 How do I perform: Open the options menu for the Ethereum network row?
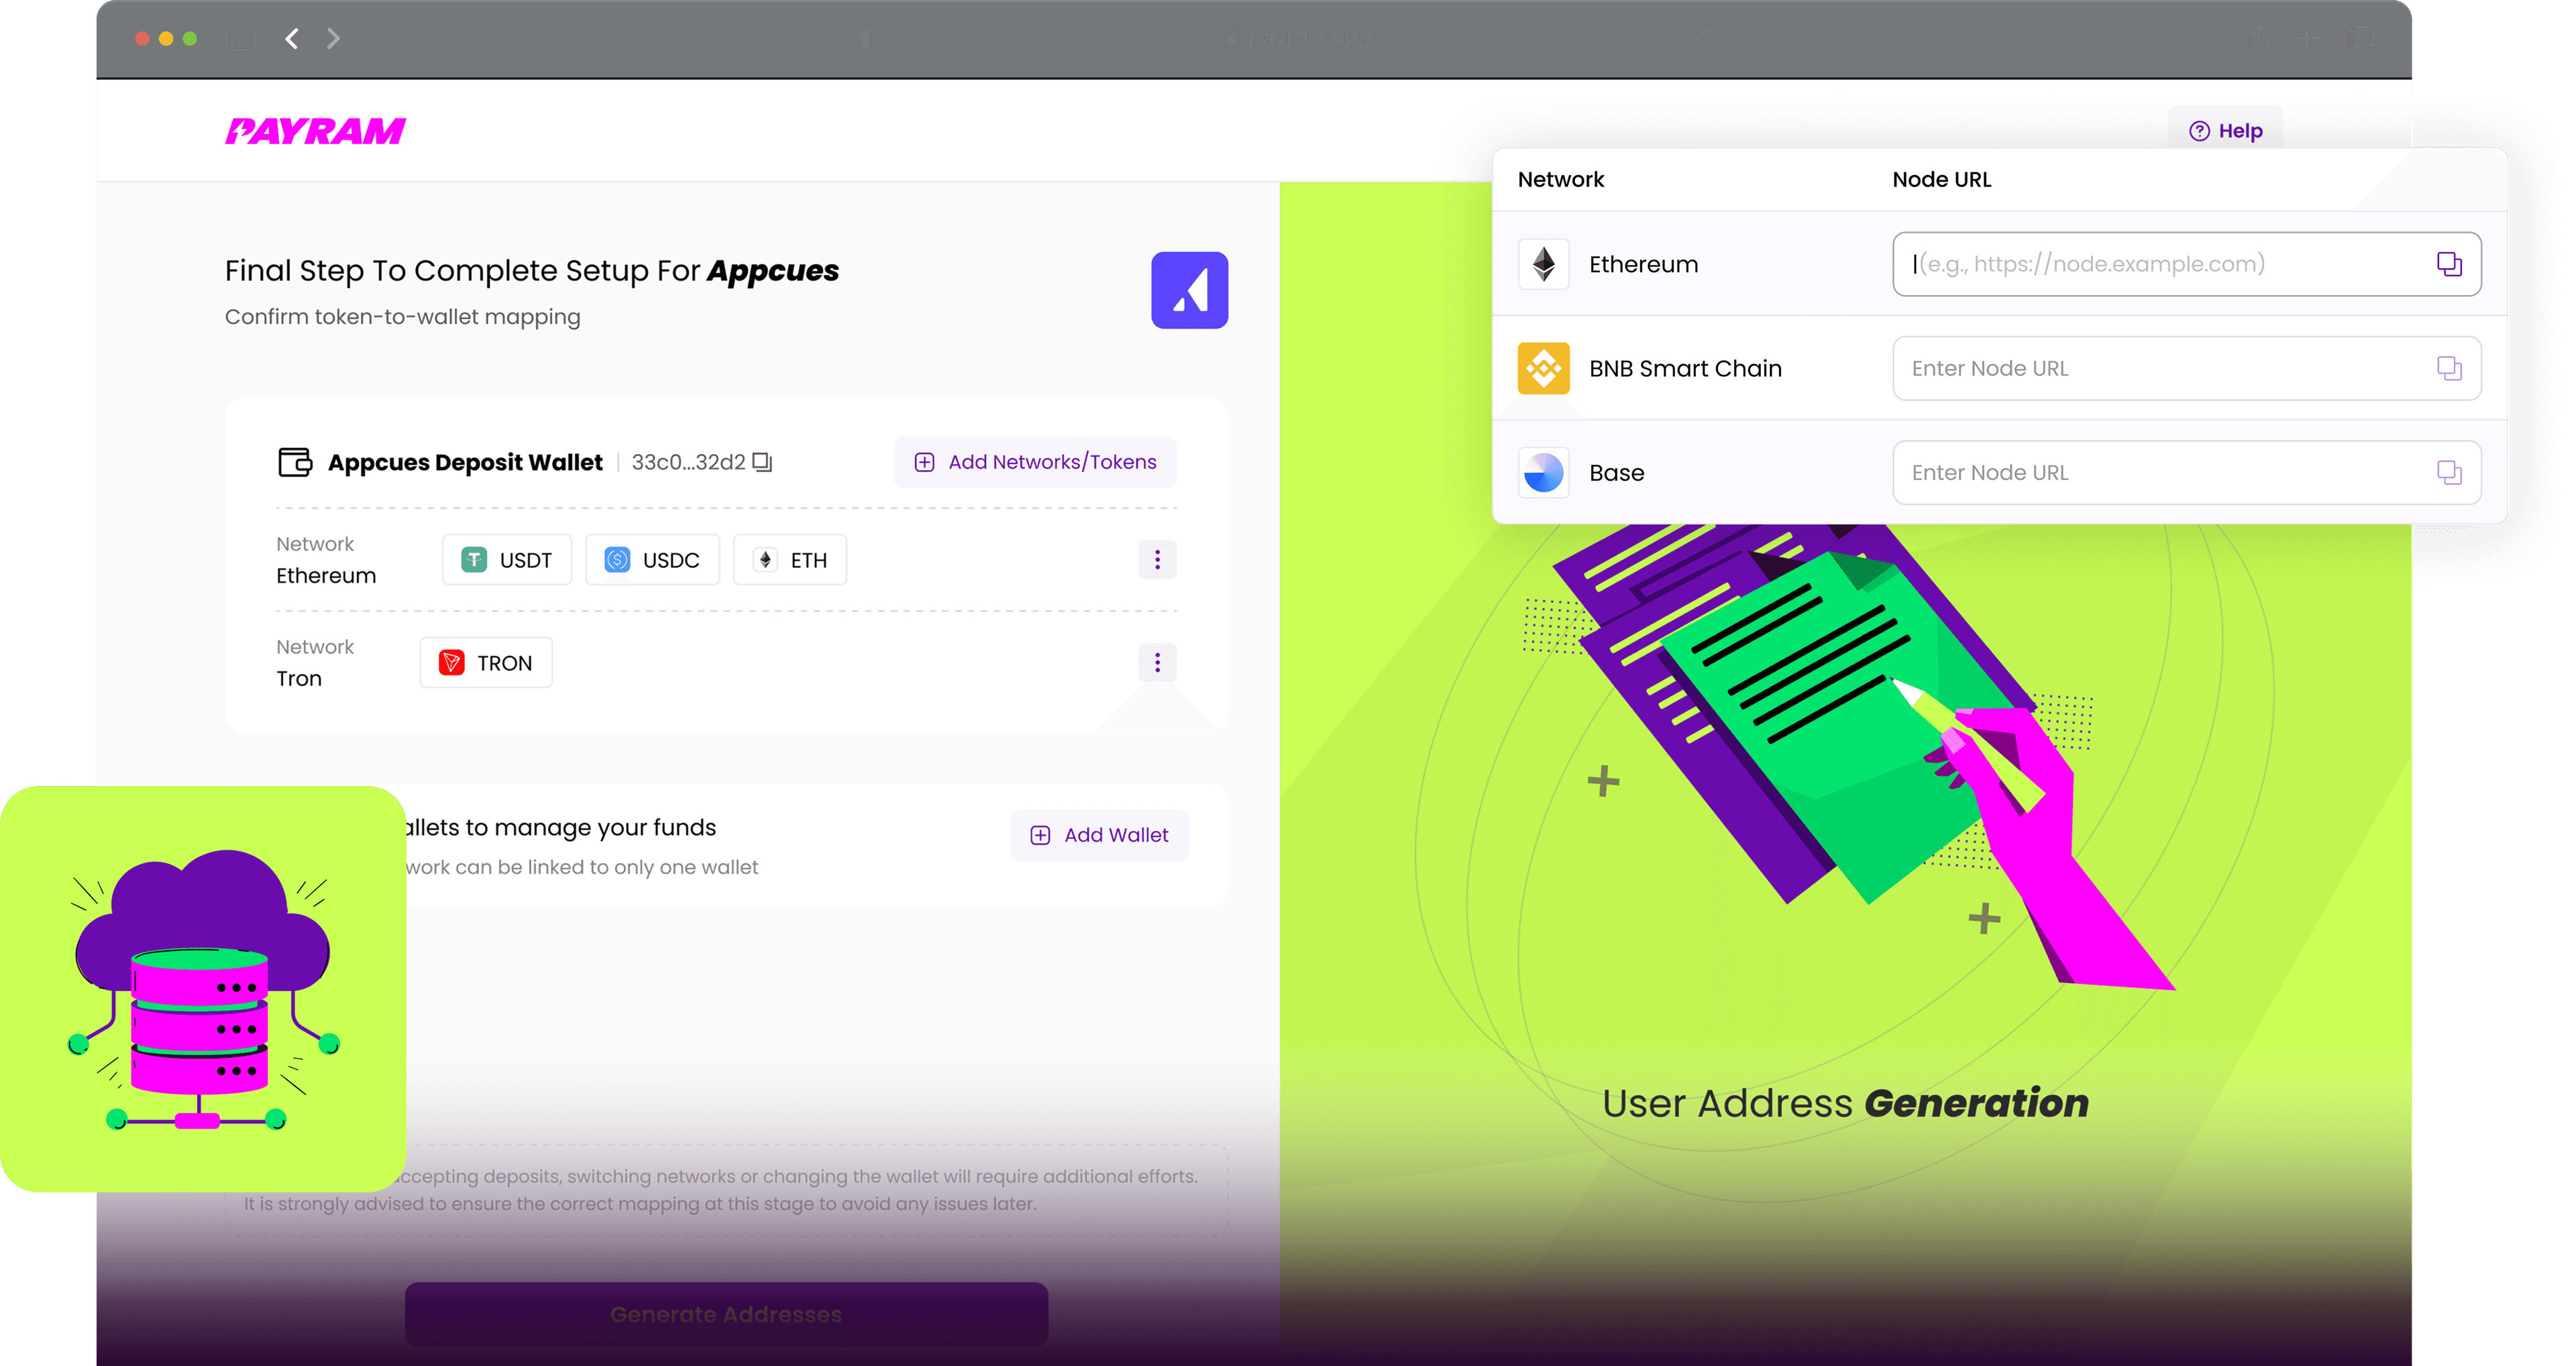tap(1157, 559)
